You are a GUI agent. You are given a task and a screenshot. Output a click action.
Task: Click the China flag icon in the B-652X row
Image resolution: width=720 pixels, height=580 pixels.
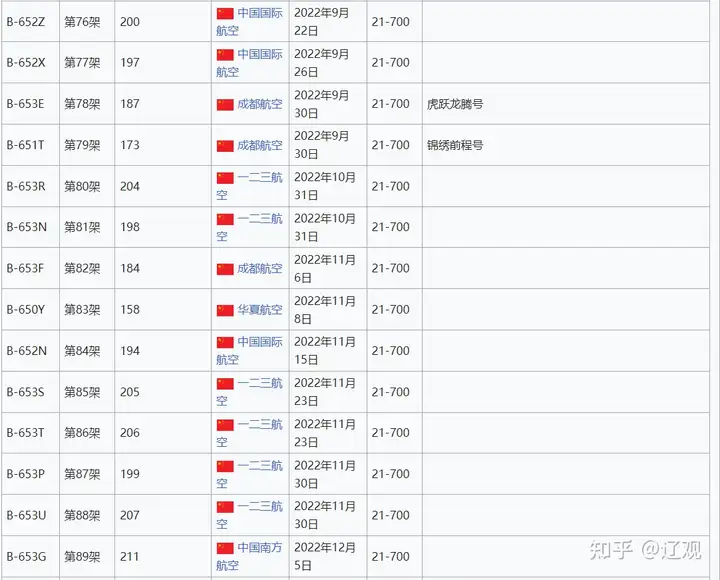(x=225, y=55)
